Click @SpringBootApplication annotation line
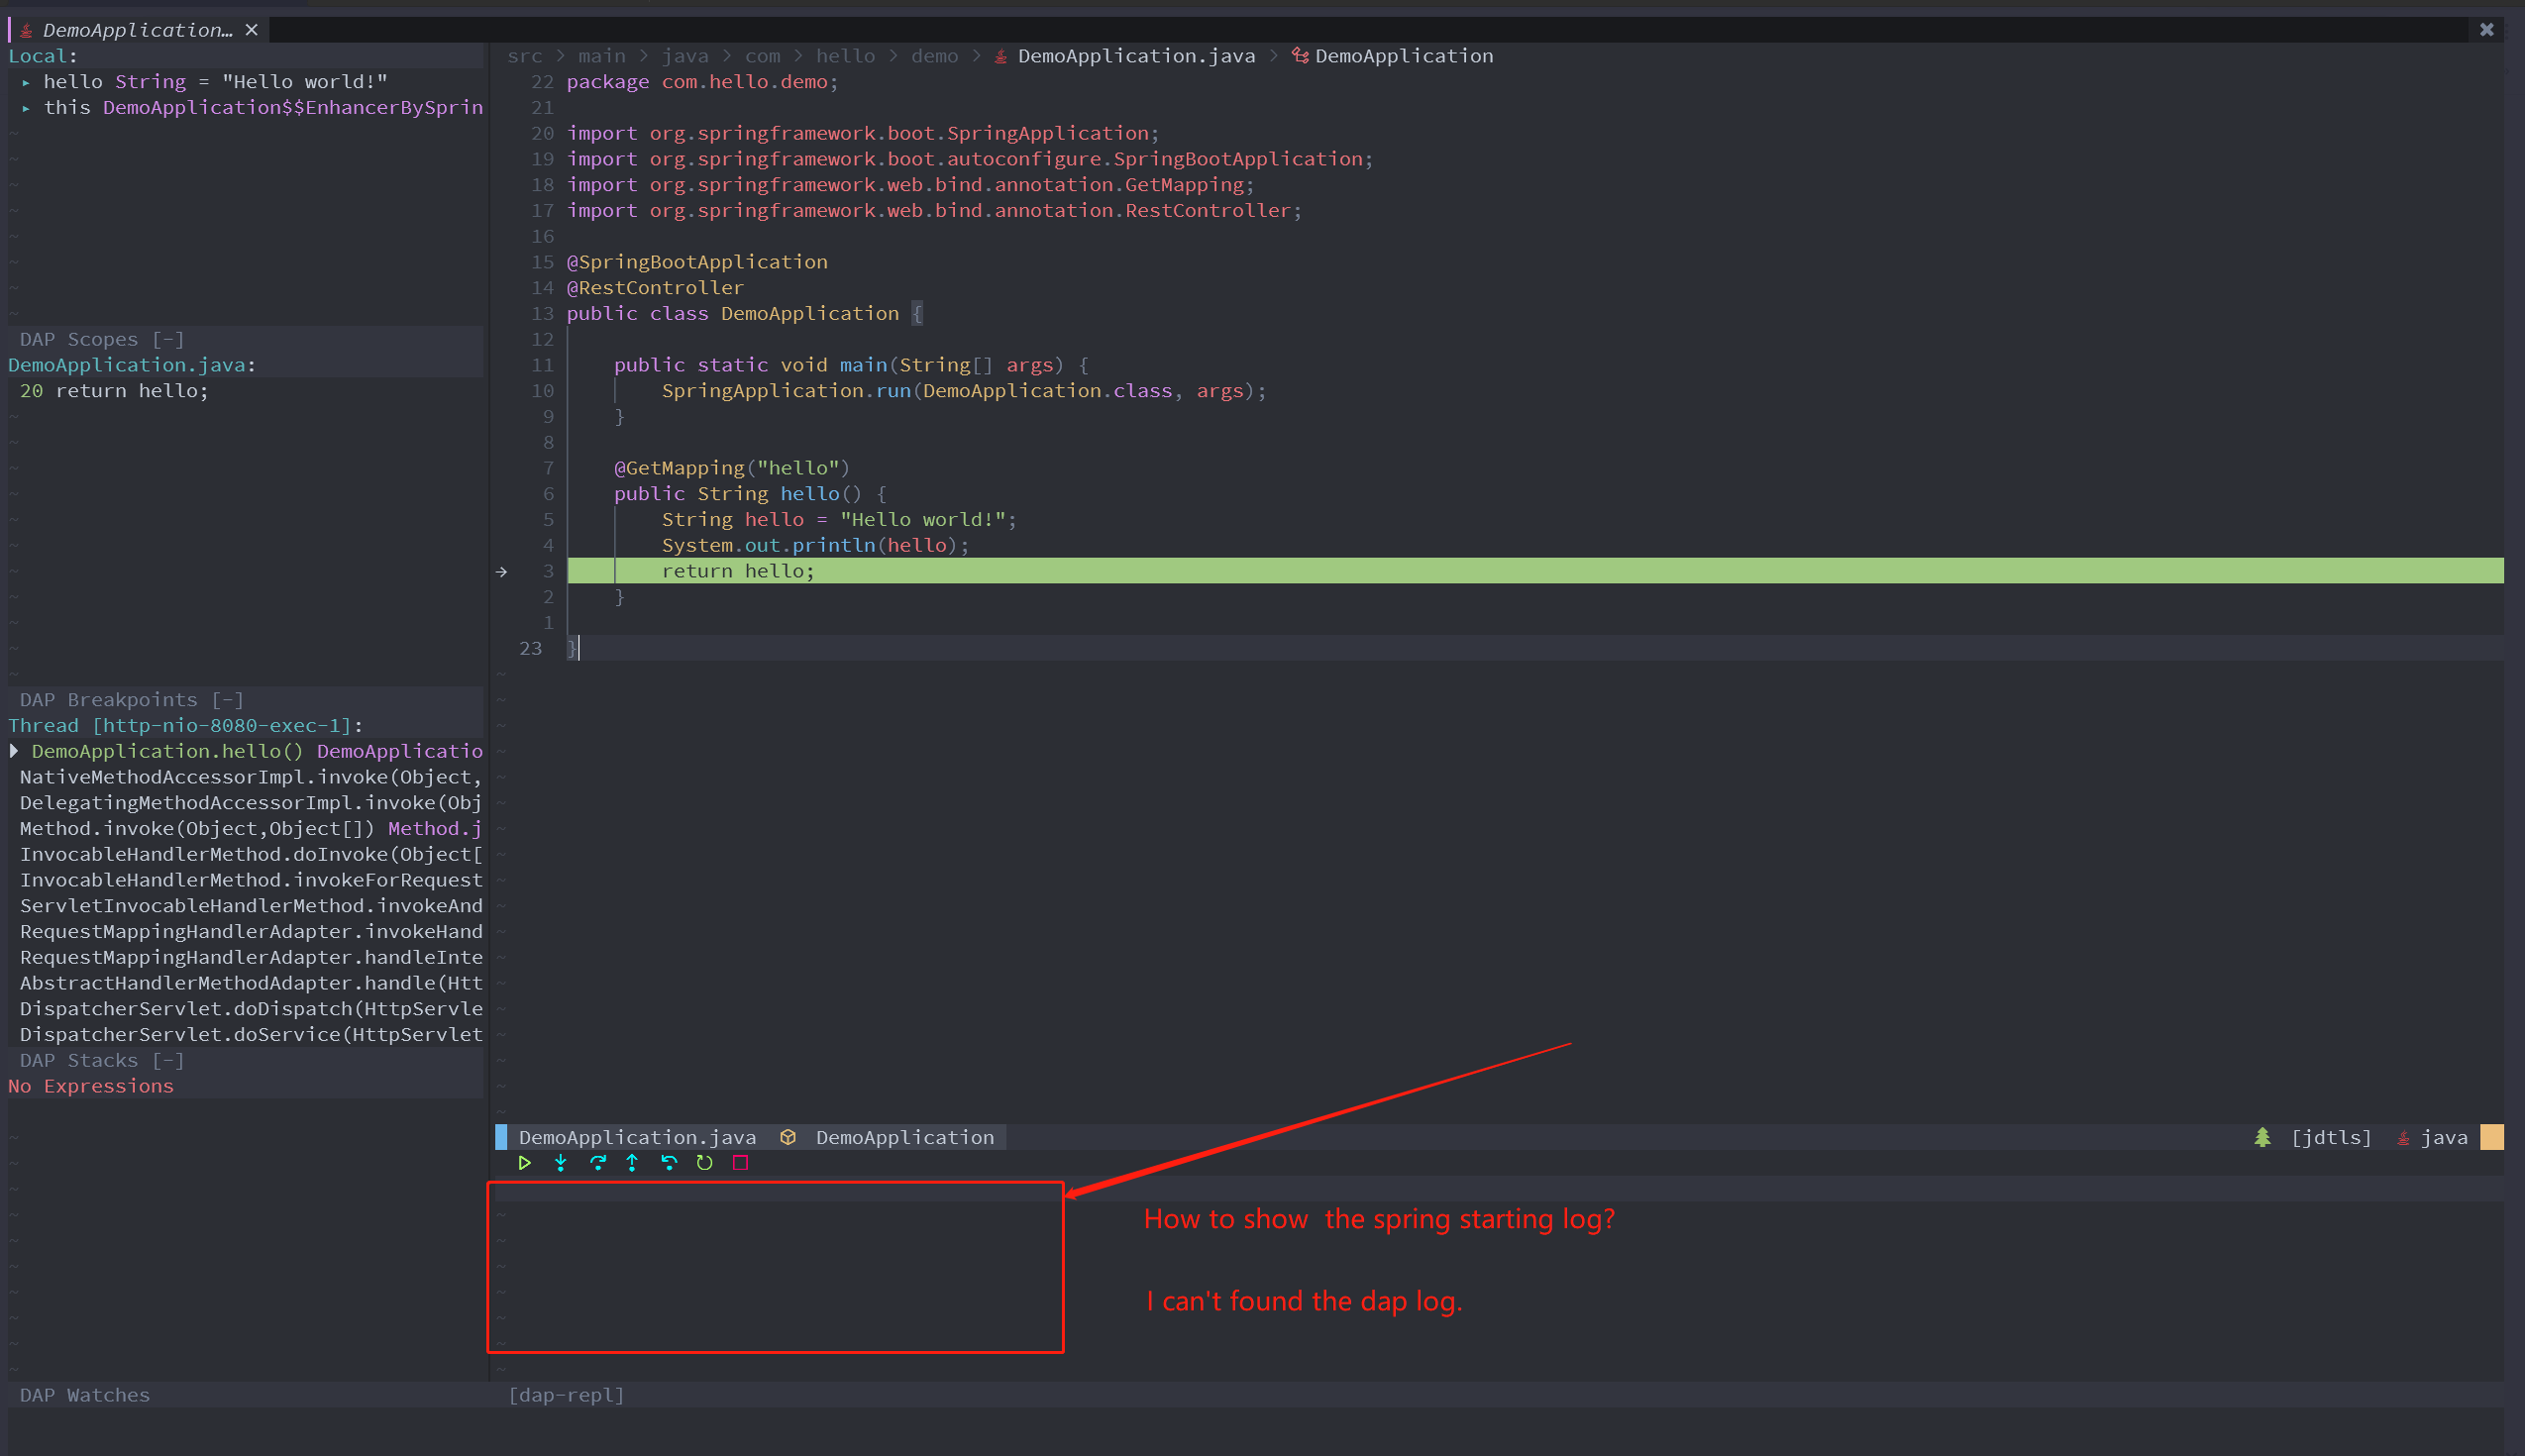2525x1456 pixels. 697,262
